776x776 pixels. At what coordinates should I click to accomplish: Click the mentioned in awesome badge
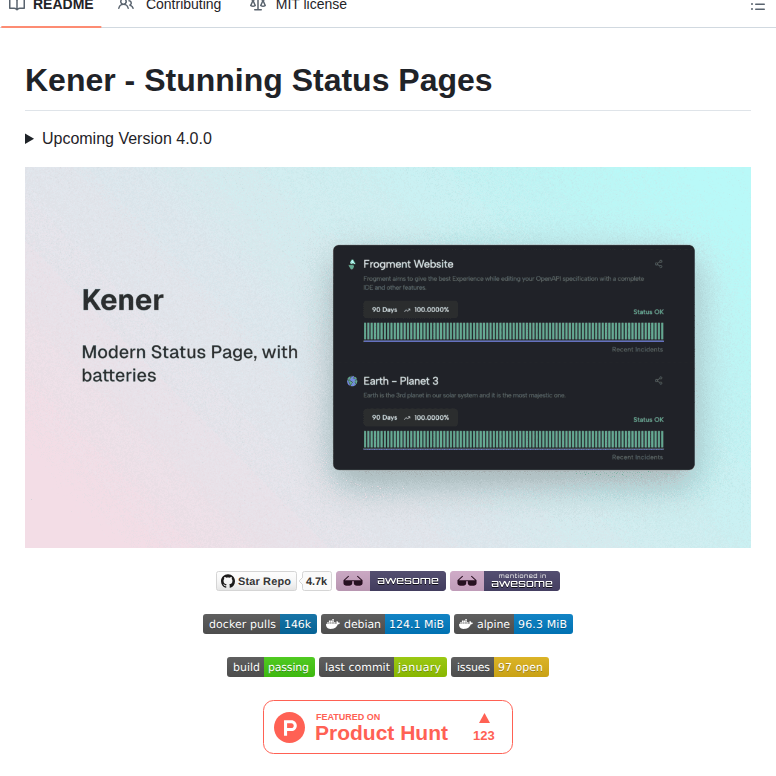click(x=505, y=581)
